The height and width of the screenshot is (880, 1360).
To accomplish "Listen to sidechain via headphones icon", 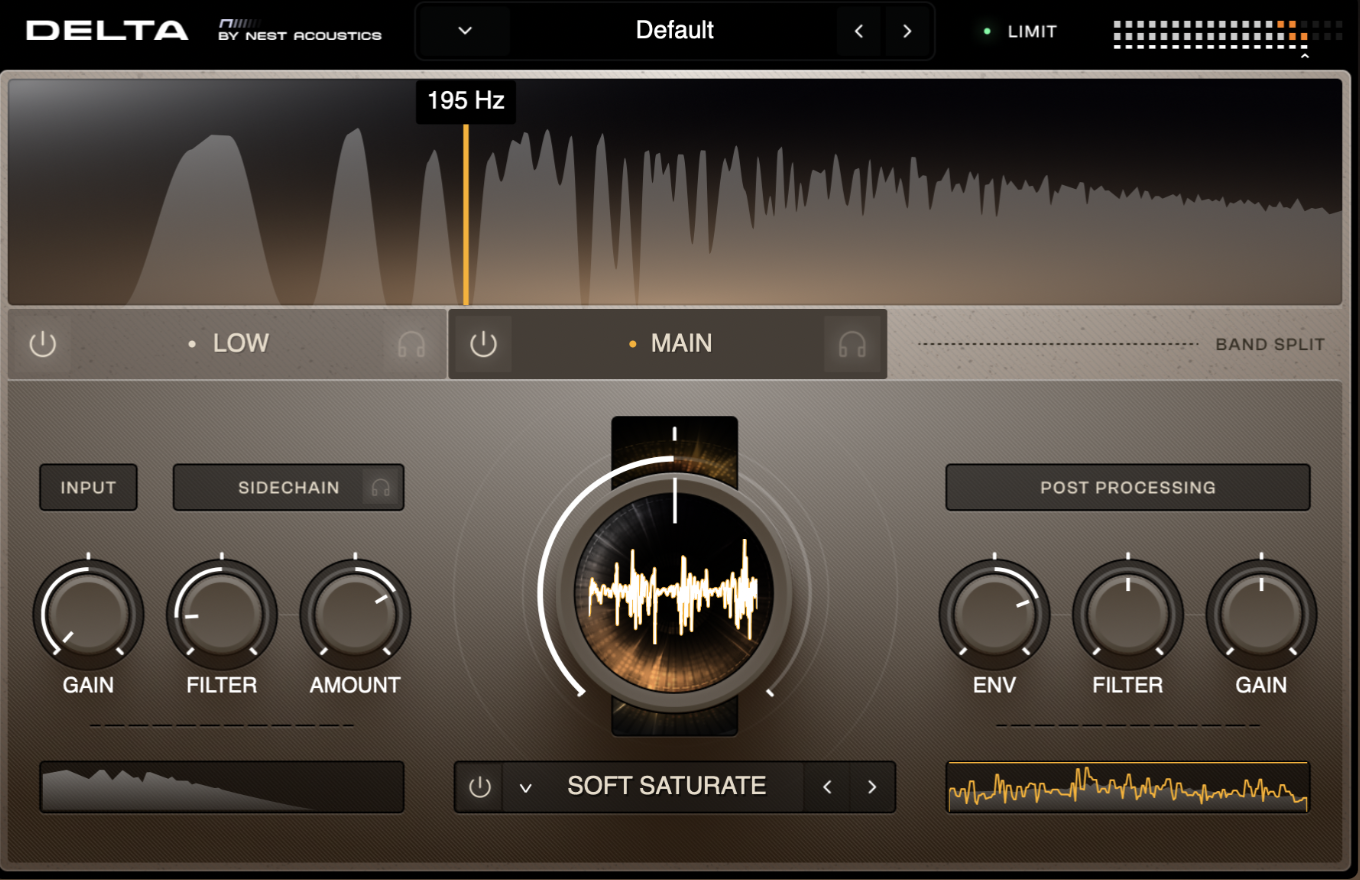I will click(x=381, y=488).
